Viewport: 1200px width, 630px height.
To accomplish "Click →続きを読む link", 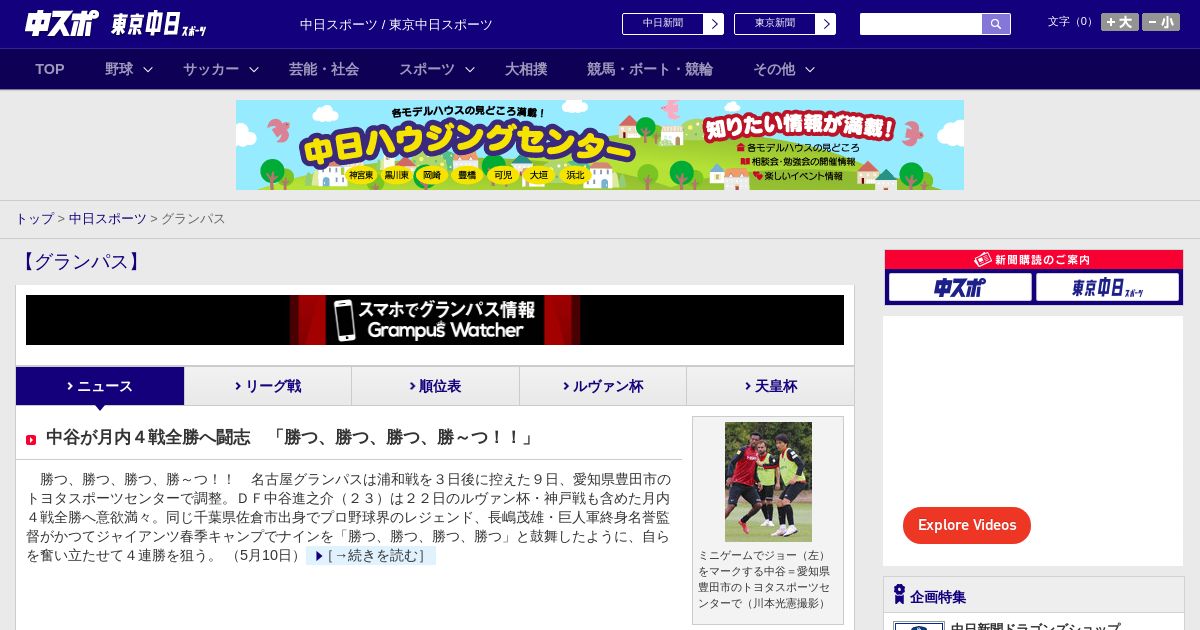I will (371, 556).
